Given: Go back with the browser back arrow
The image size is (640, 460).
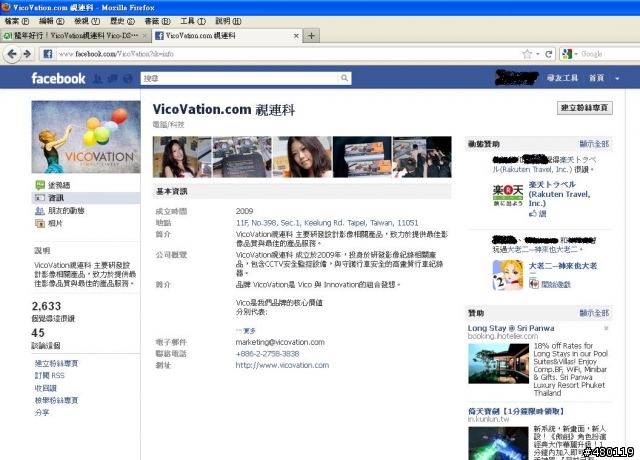Looking at the screenshot, I should tap(12, 54).
